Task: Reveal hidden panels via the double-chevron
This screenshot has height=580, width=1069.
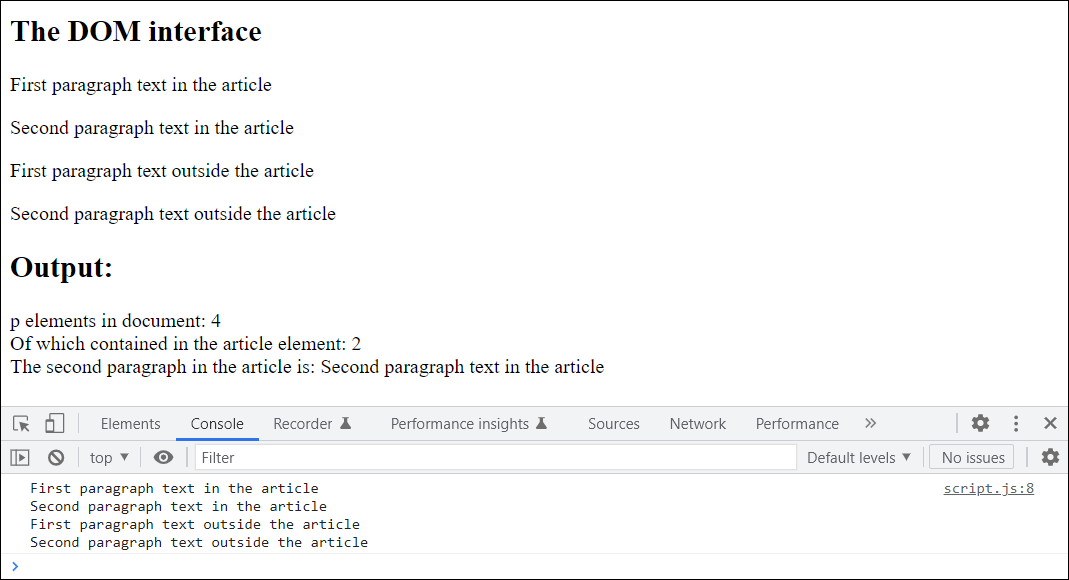Action: tap(870, 423)
